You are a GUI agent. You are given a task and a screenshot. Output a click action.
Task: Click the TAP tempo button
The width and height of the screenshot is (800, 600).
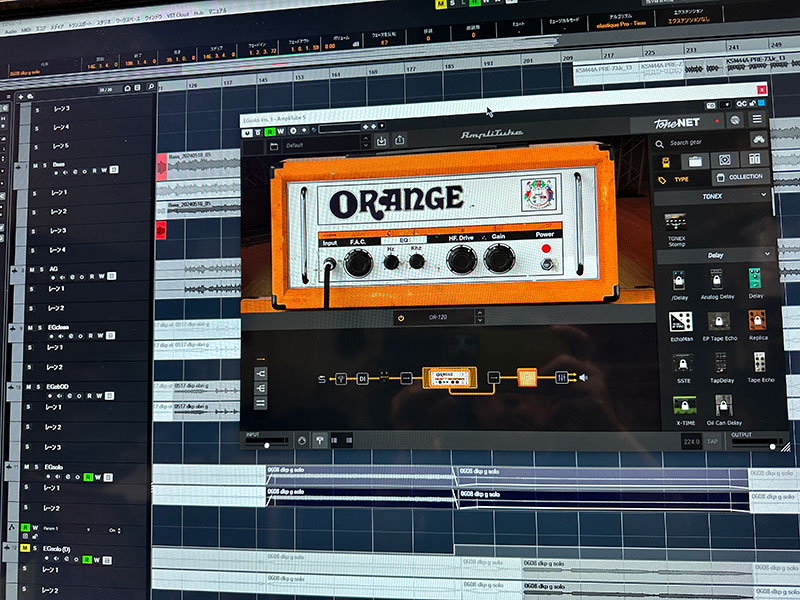click(x=713, y=441)
